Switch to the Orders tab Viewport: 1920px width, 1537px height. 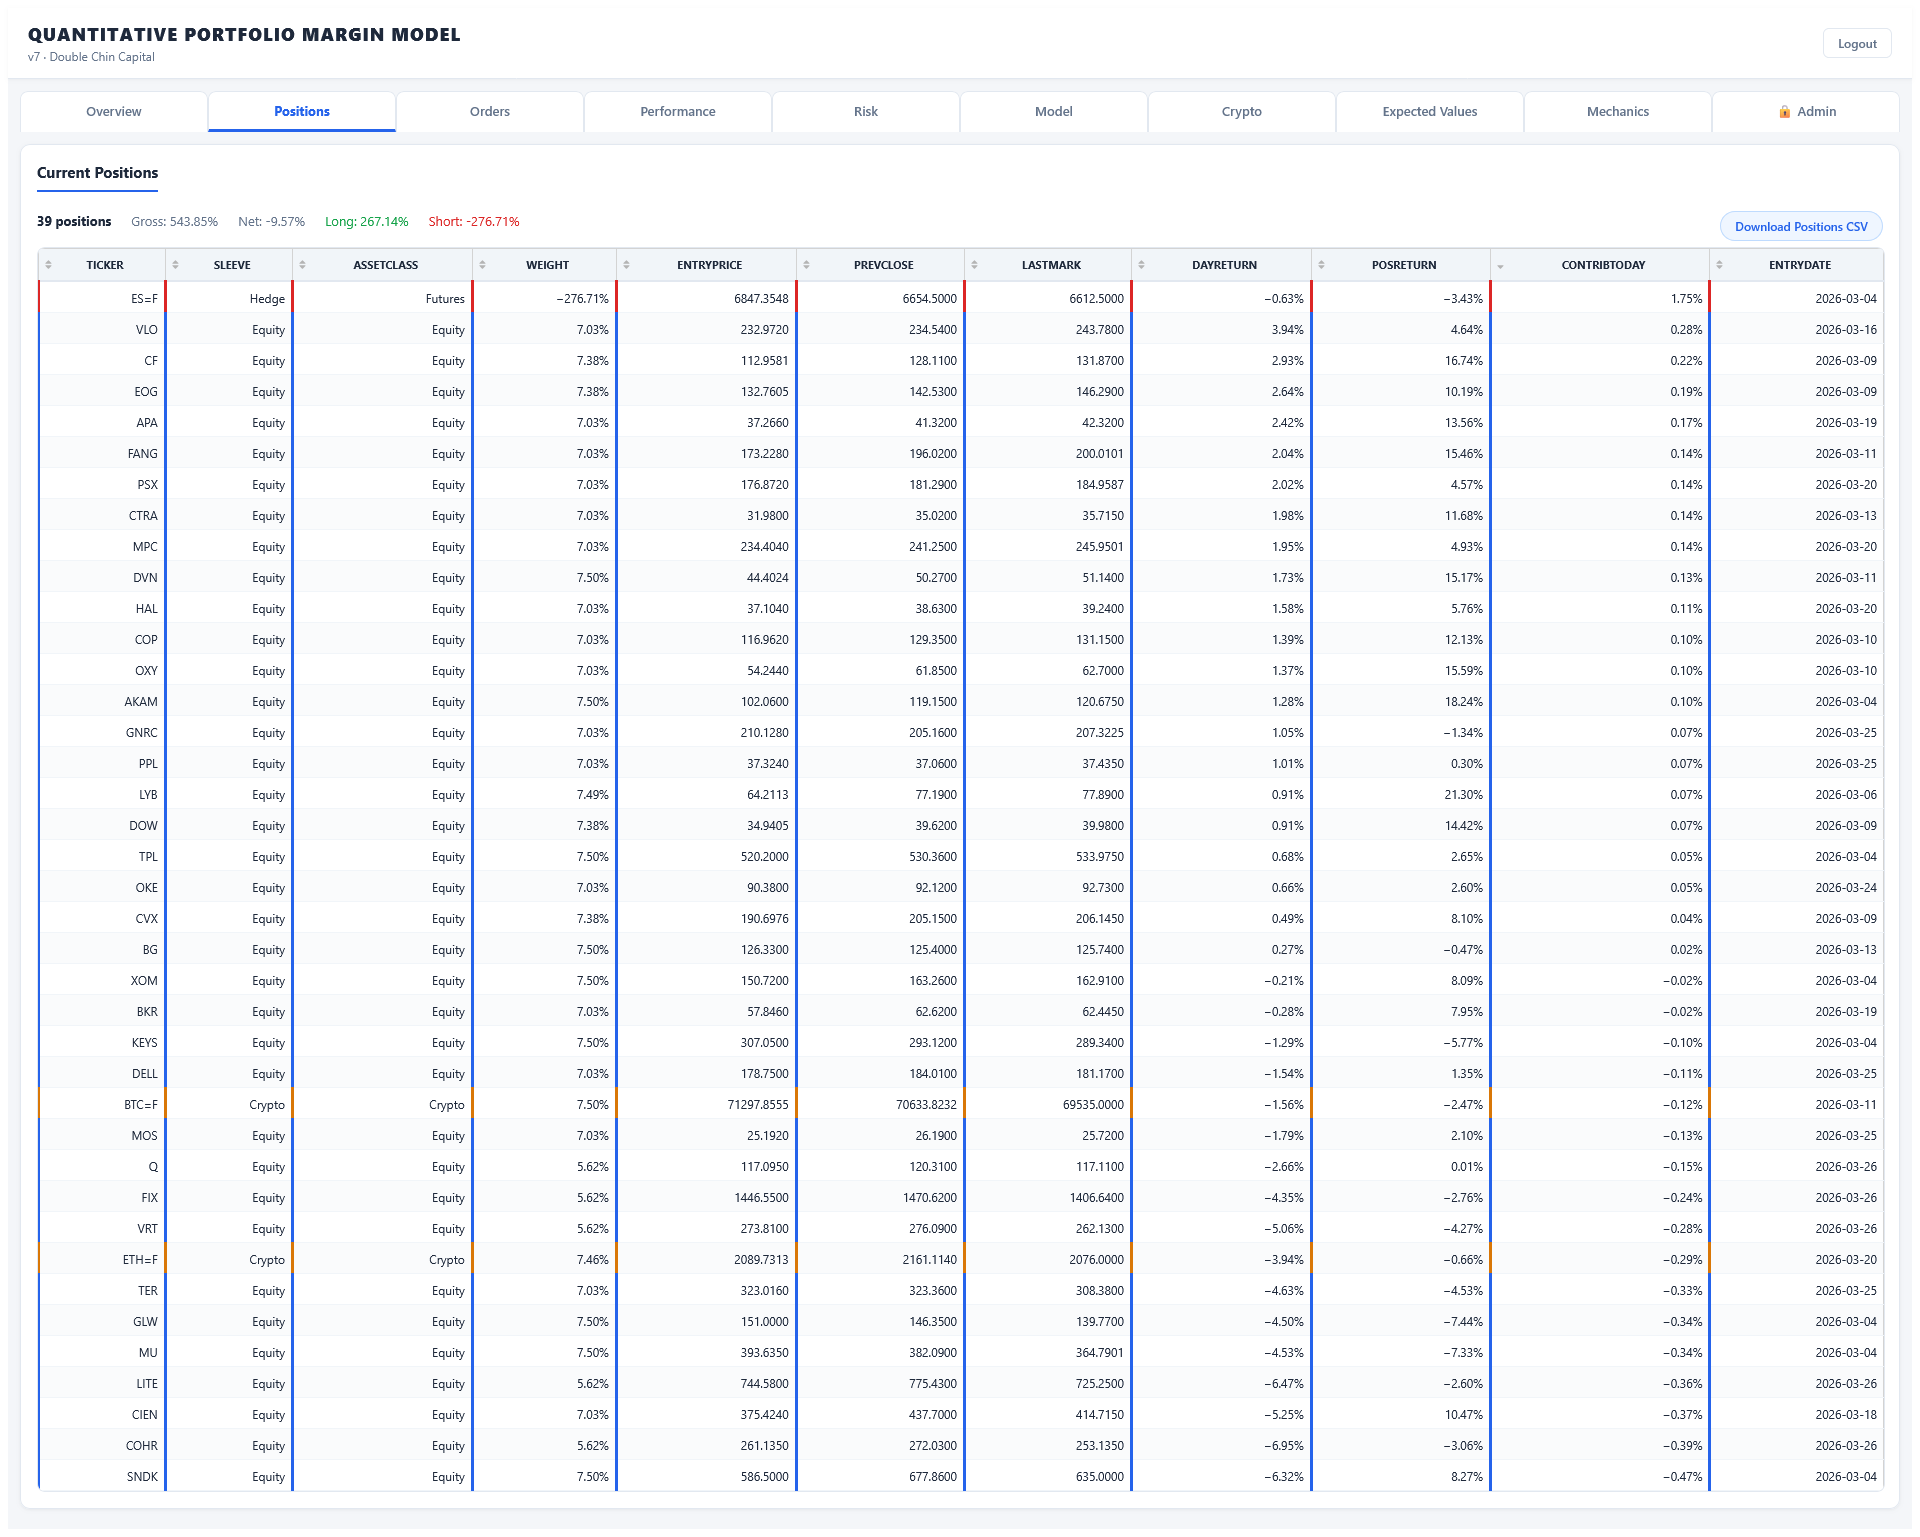[490, 112]
